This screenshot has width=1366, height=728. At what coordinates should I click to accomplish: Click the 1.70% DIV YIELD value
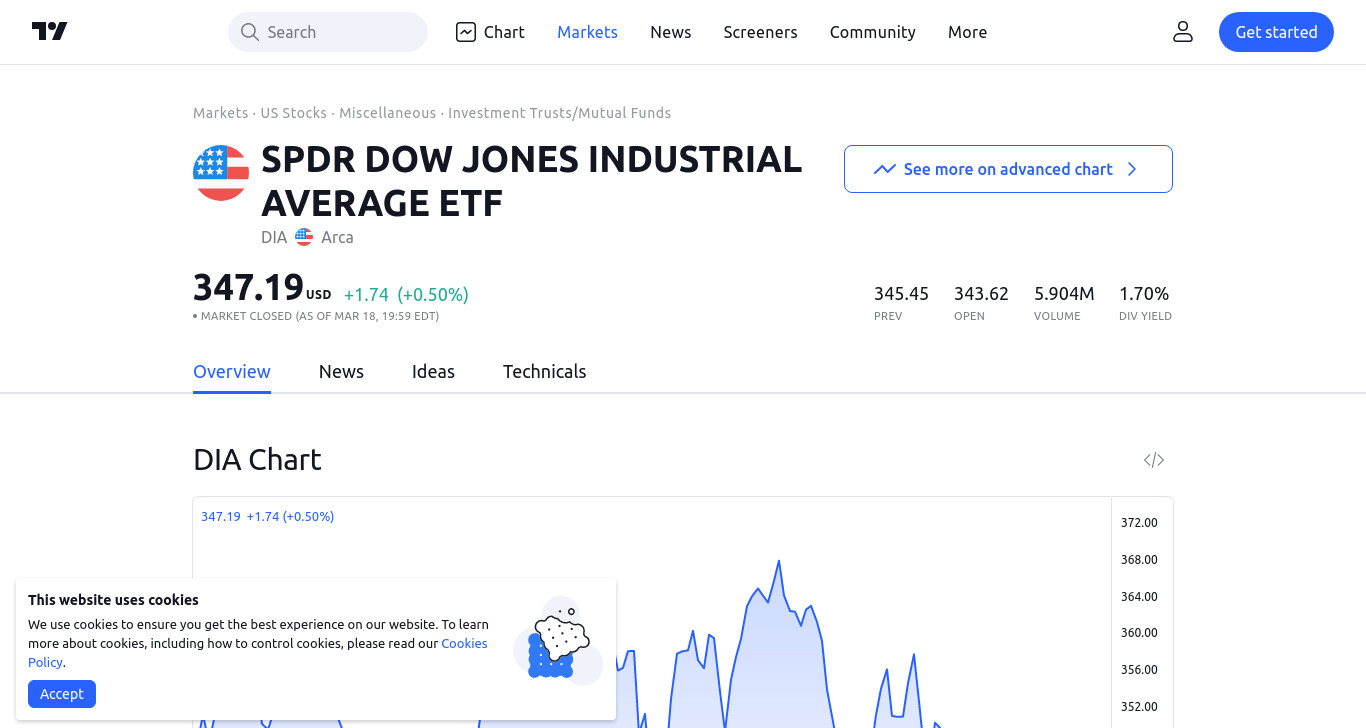[1144, 294]
